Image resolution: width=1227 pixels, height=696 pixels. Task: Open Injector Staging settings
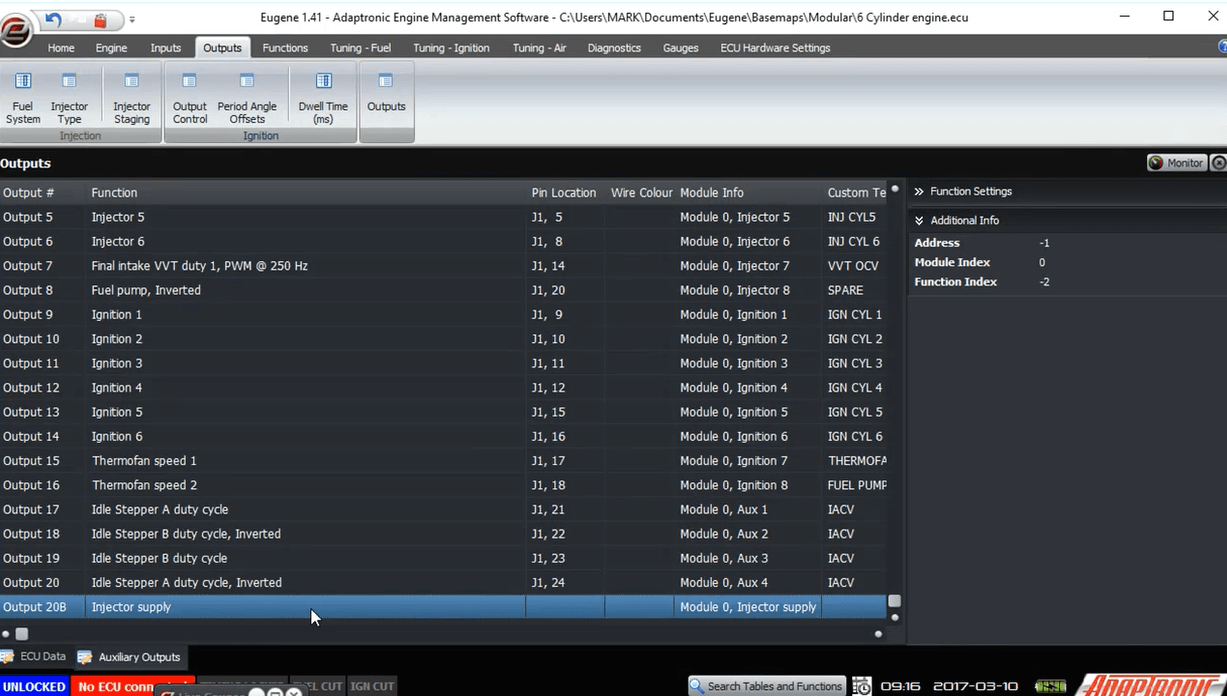[131, 98]
